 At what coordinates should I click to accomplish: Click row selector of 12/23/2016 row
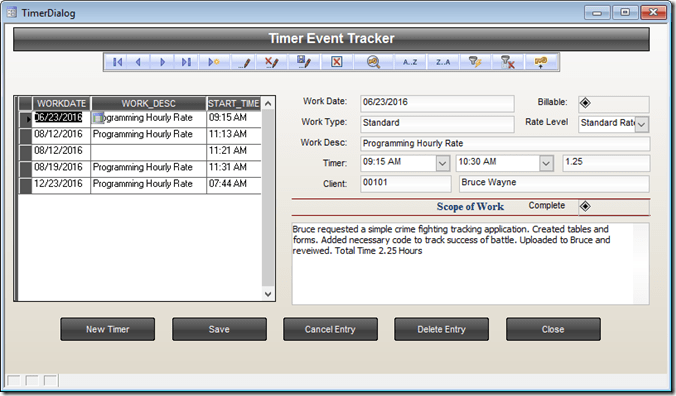click(25, 185)
